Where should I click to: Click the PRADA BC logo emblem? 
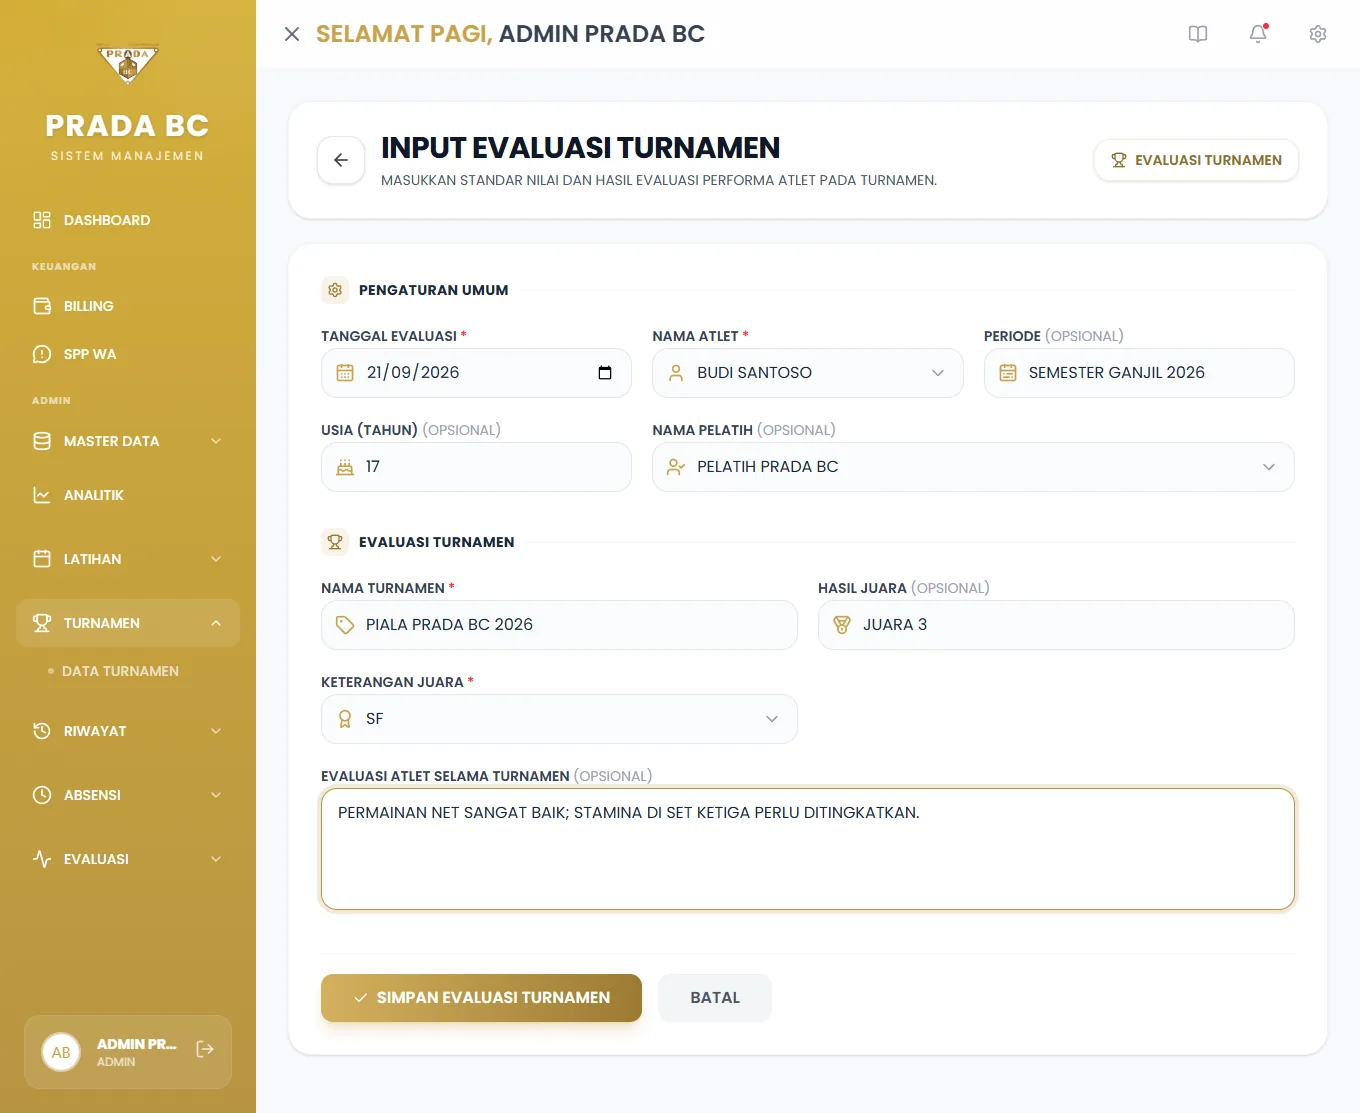click(x=128, y=63)
